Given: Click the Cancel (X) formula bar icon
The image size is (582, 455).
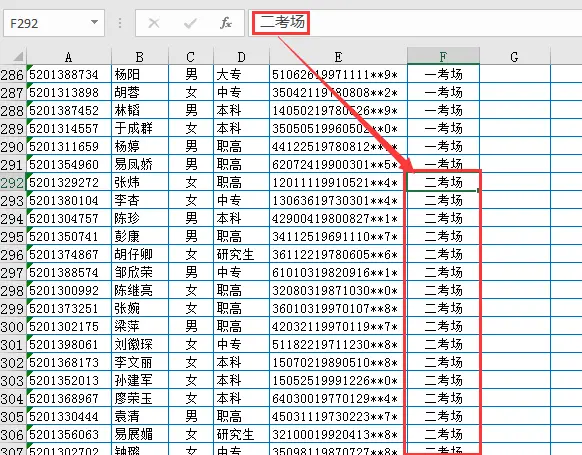Looking at the screenshot, I should (x=154, y=23).
